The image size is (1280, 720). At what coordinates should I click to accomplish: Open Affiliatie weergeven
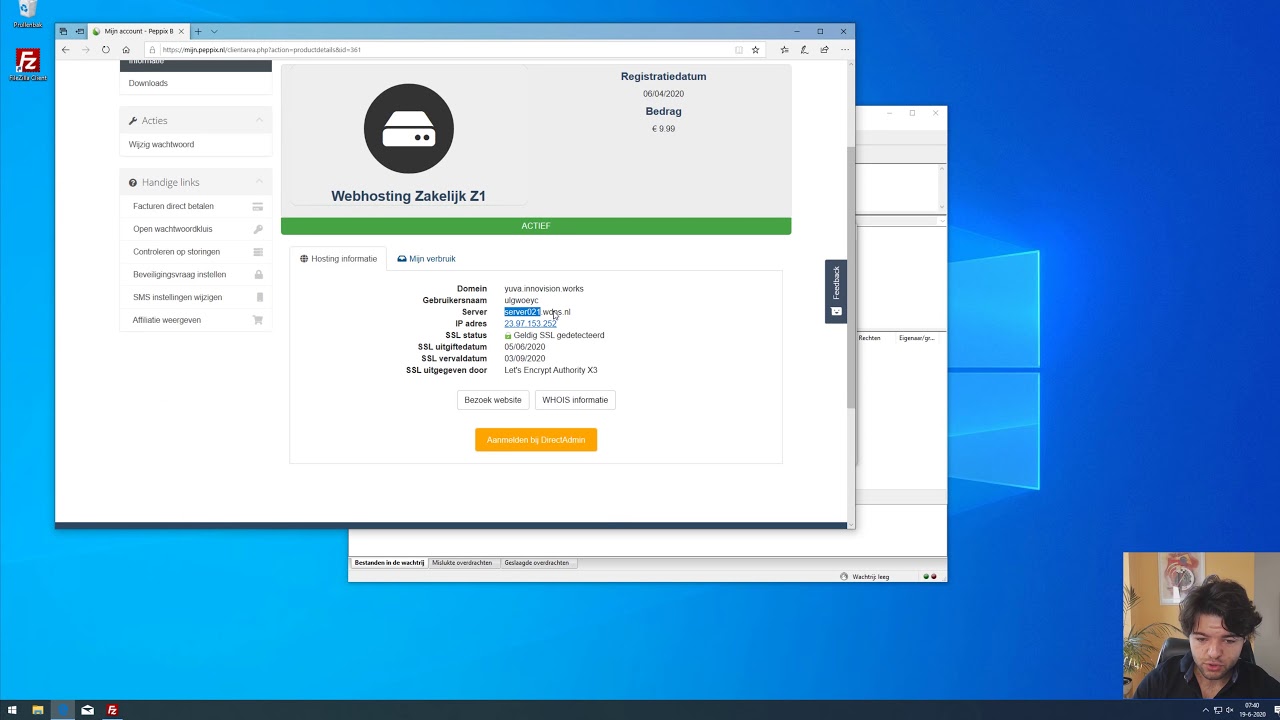pyautogui.click(x=167, y=320)
